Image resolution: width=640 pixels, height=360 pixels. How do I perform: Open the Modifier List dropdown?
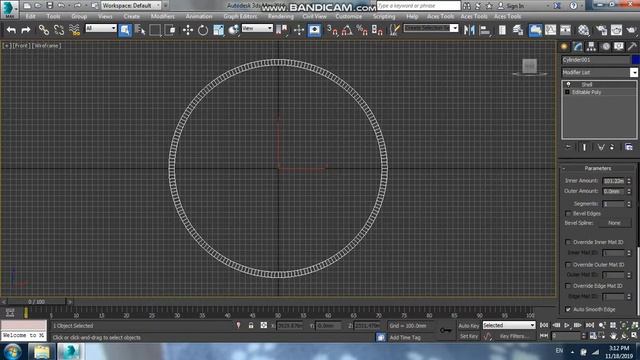633,73
